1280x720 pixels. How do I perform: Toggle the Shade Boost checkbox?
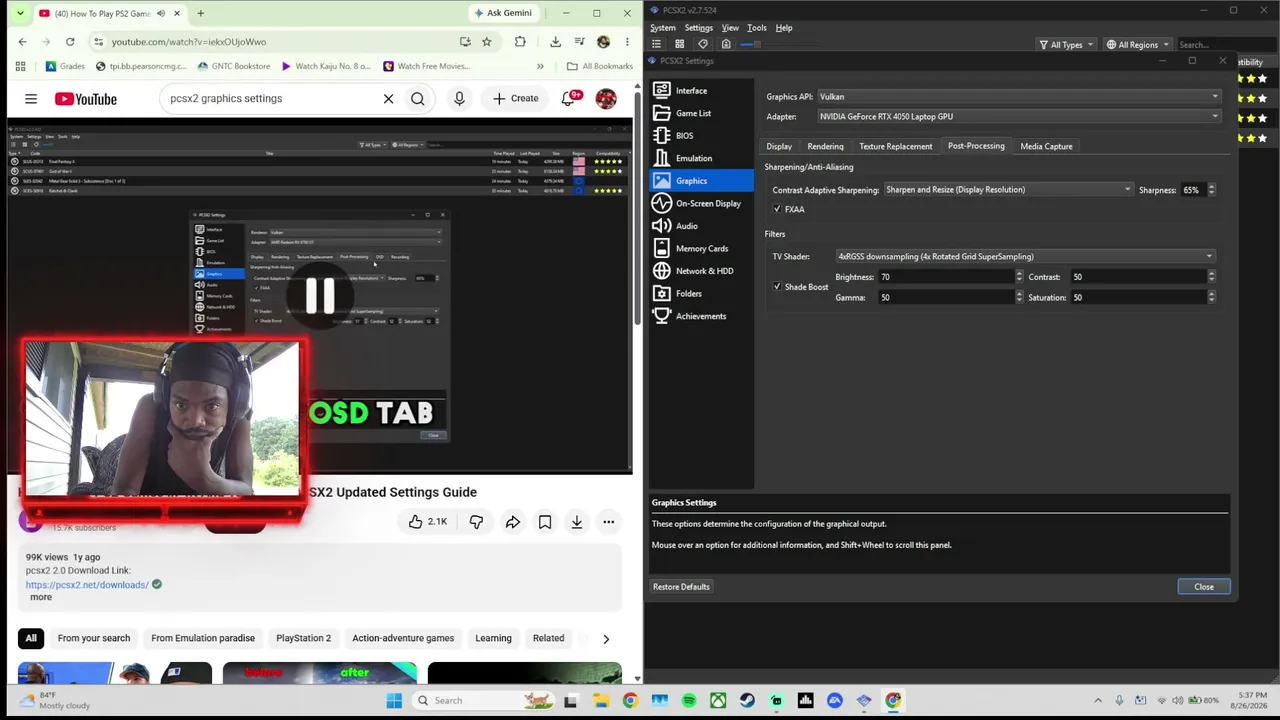[x=777, y=287]
